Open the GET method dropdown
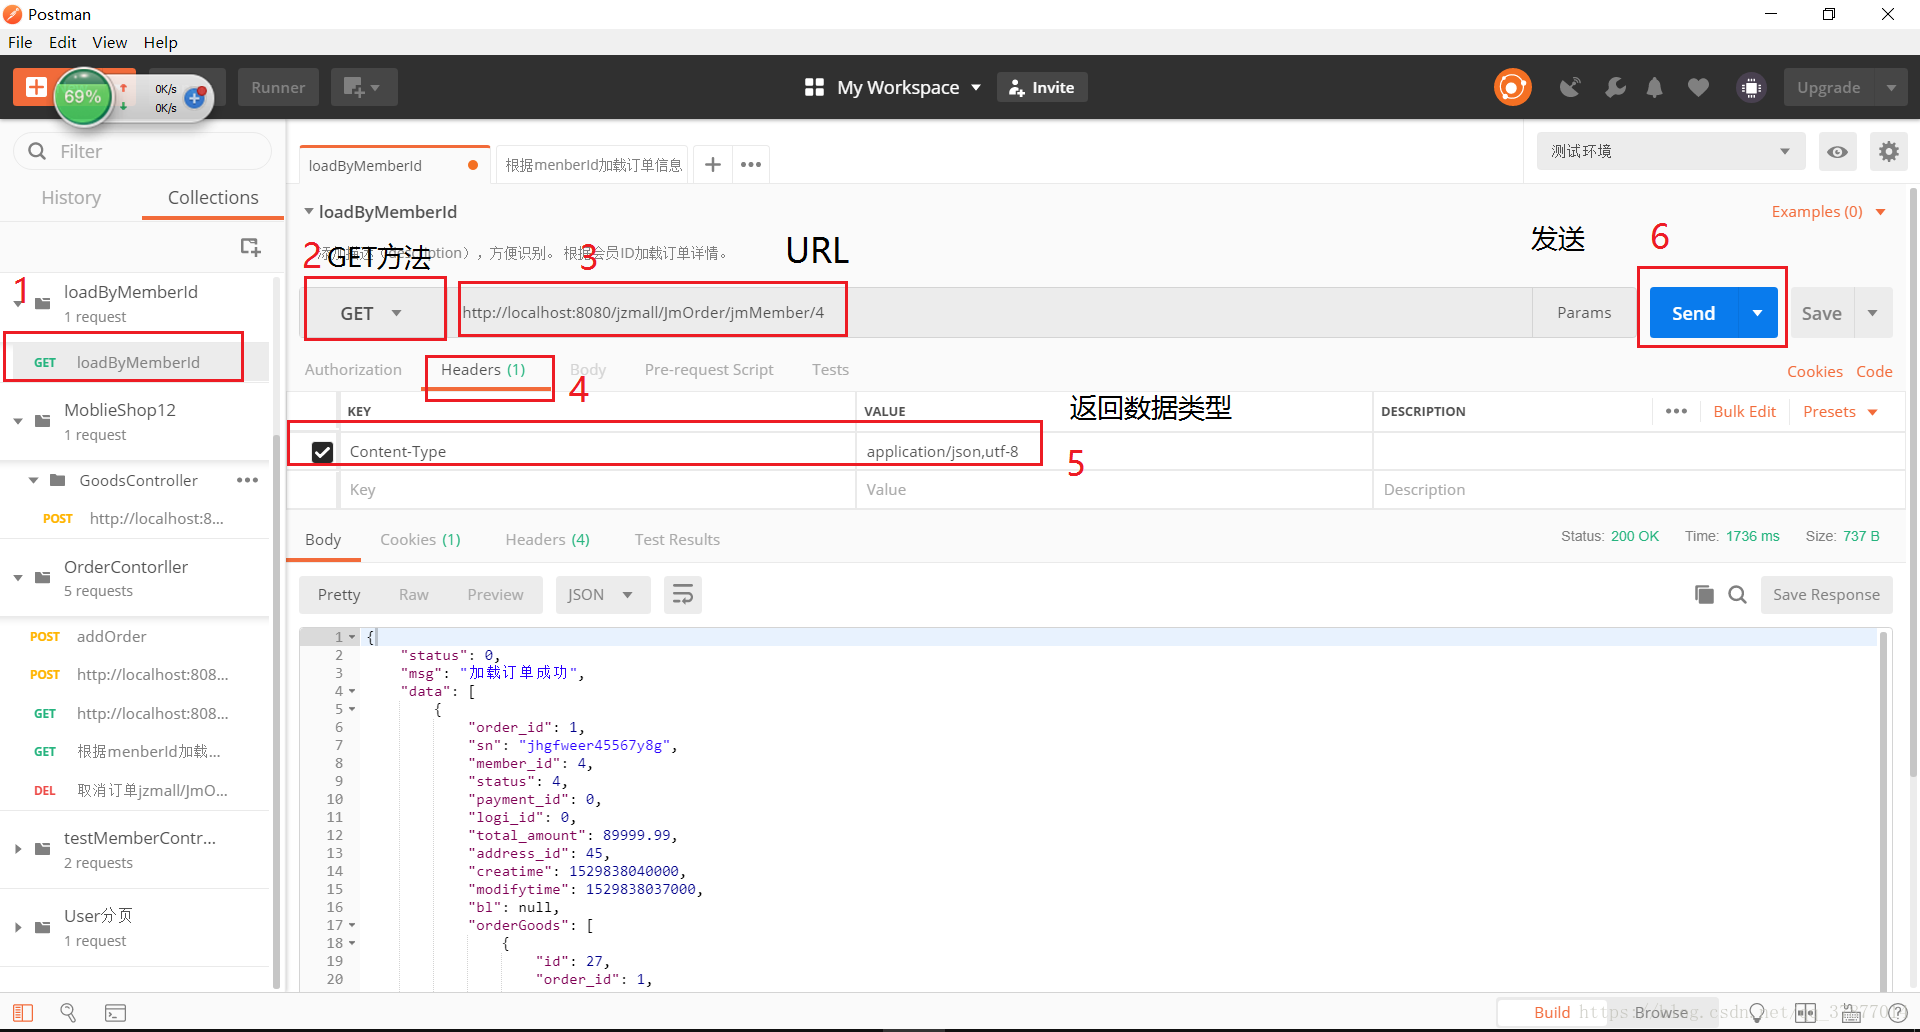1920x1032 pixels. click(371, 313)
